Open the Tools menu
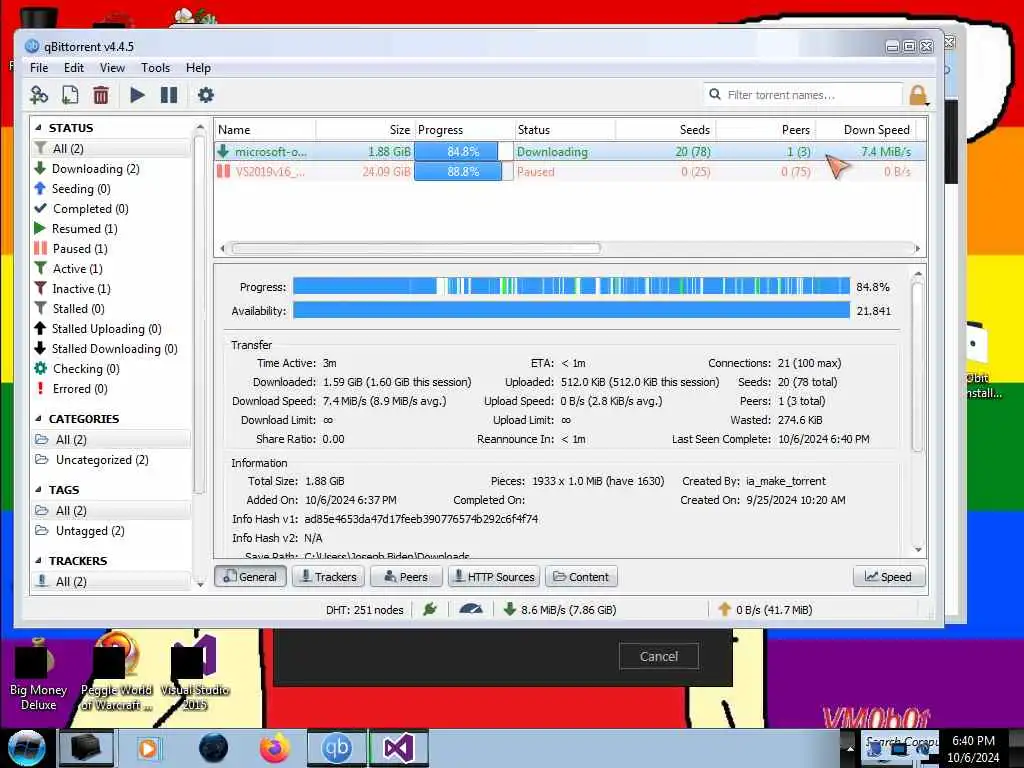Screen dimensions: 1024x768 pyautogui.click(x=155, y=68)
